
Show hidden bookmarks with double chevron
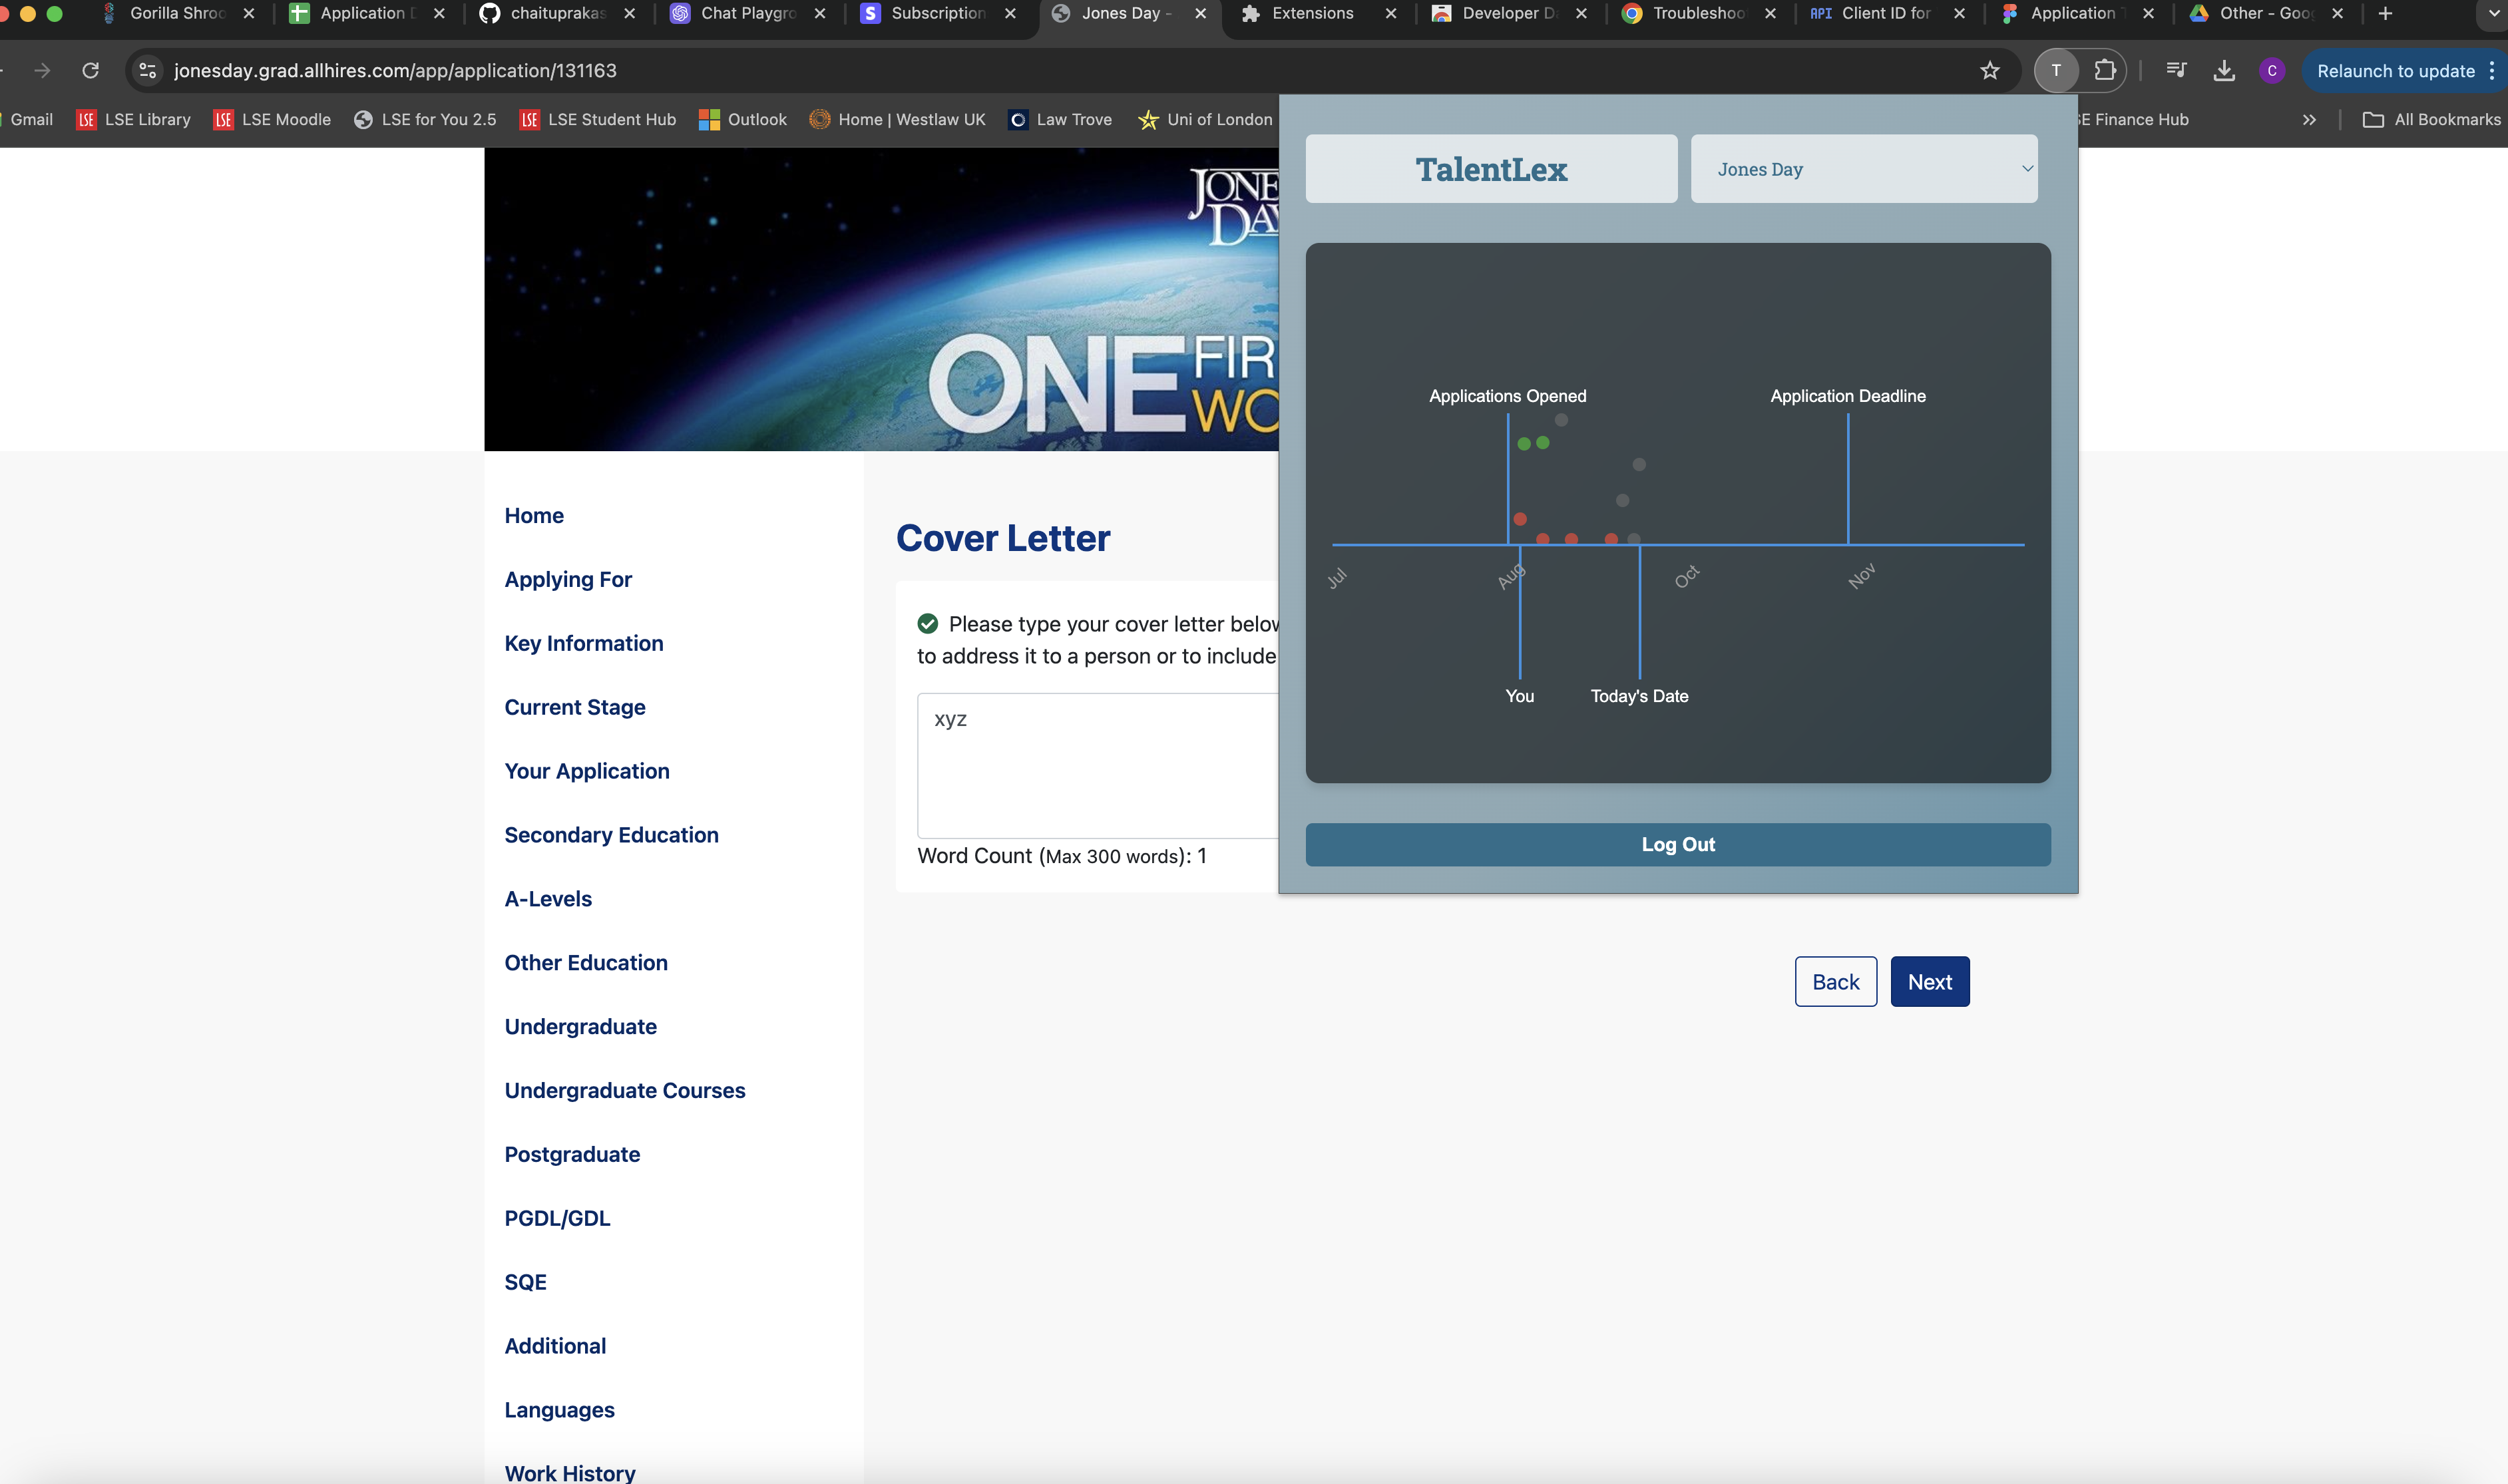pos(2309,119)
